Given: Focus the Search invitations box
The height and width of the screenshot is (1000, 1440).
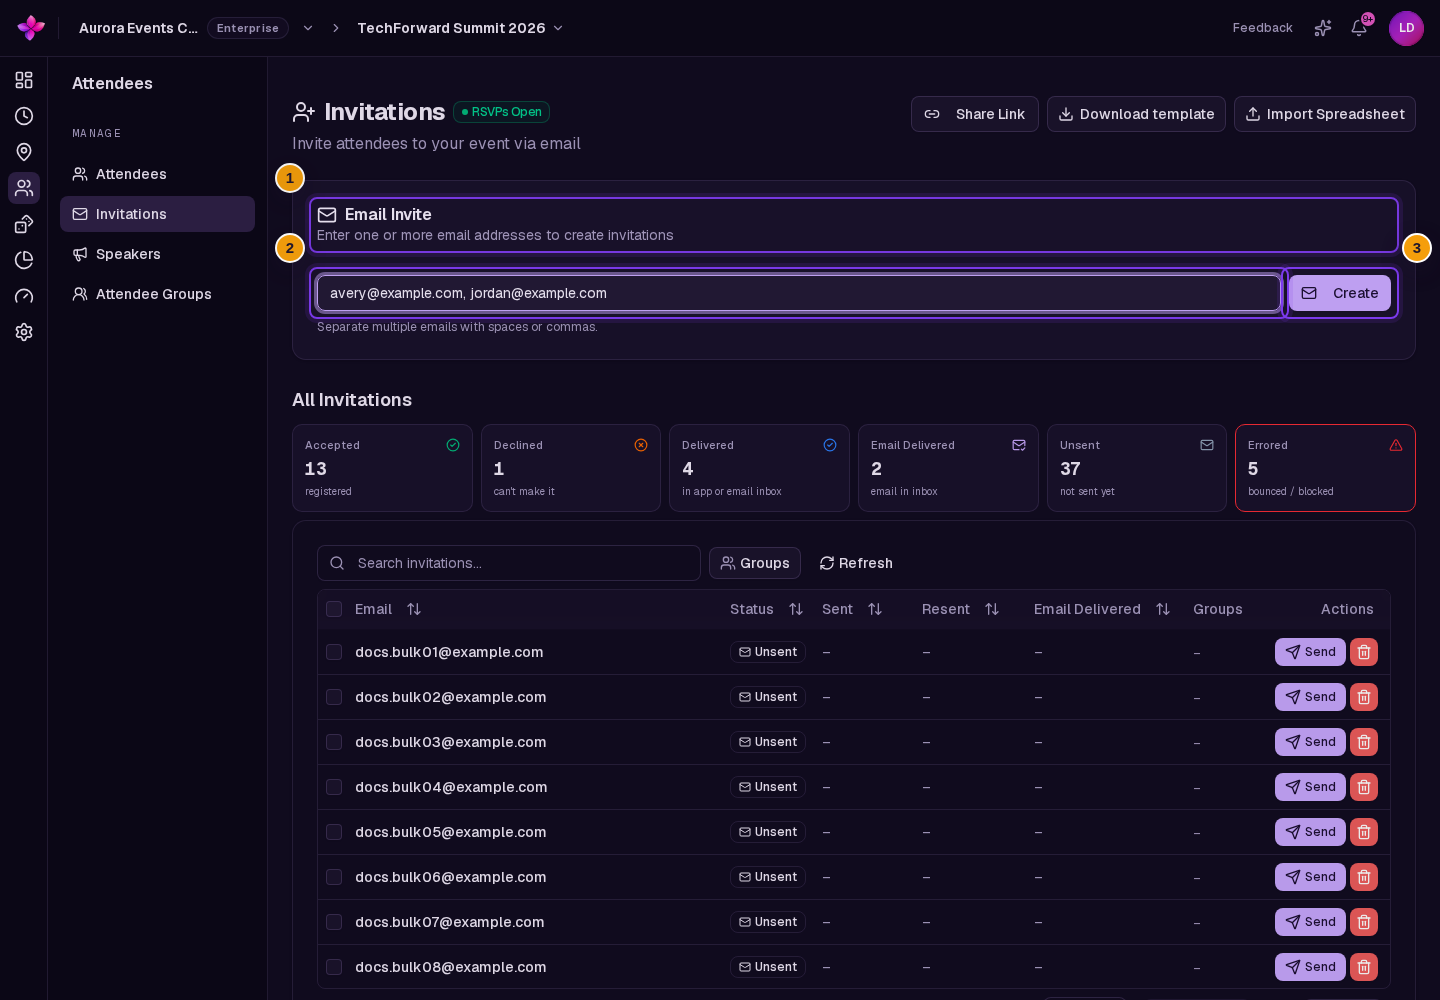Looking at the screenshot, I should point(509,563).
